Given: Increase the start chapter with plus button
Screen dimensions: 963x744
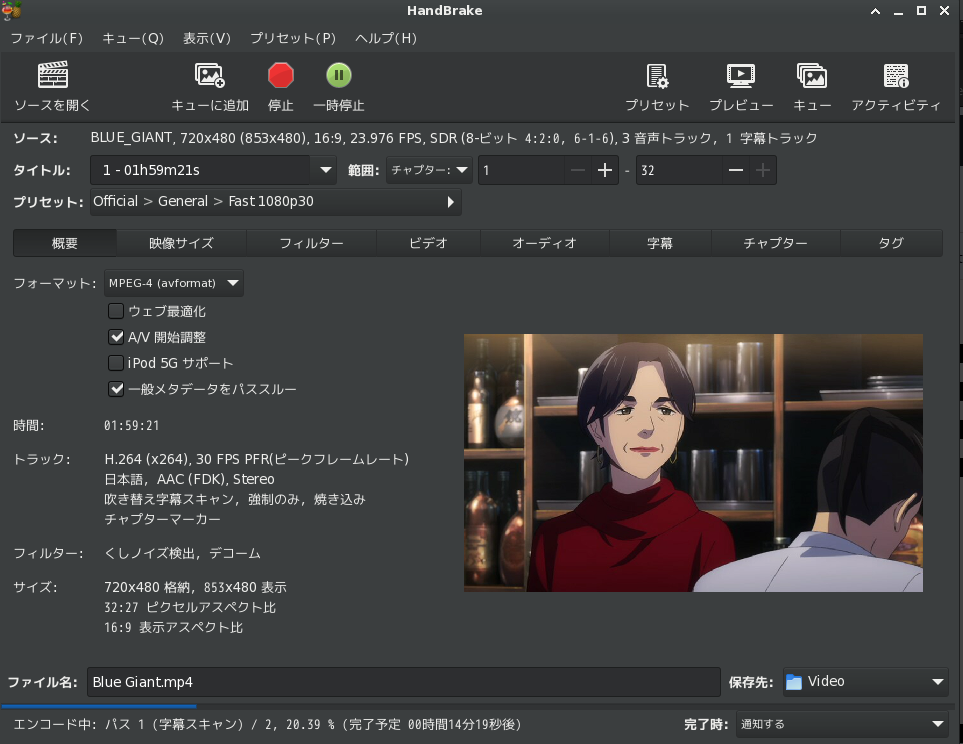Looking at the screenshot, I should coord(604,170).
